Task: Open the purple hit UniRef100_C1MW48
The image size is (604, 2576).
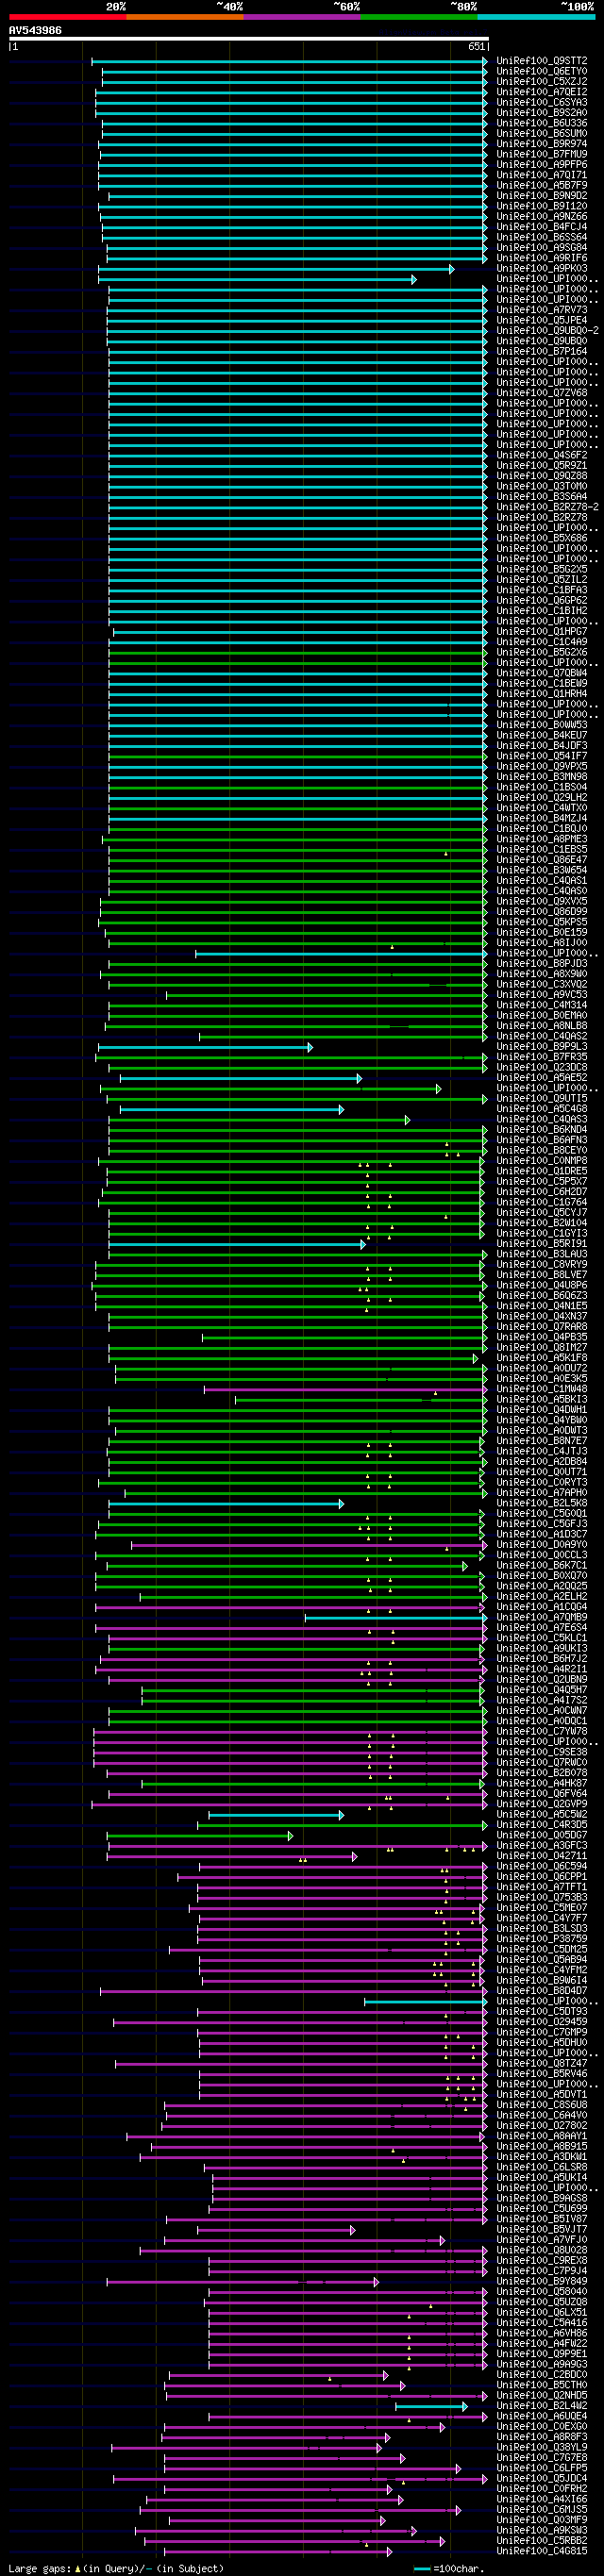Action: [x=541, y=1389]
